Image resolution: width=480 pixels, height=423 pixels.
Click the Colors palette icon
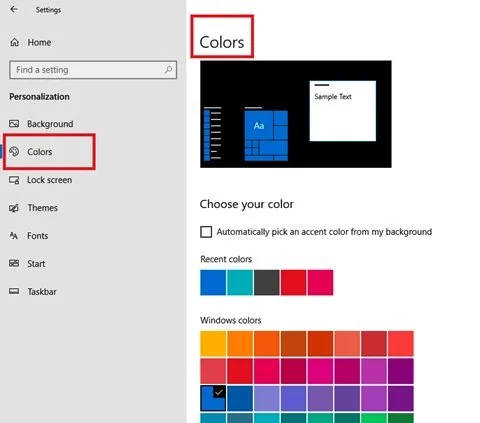[14, 152]
